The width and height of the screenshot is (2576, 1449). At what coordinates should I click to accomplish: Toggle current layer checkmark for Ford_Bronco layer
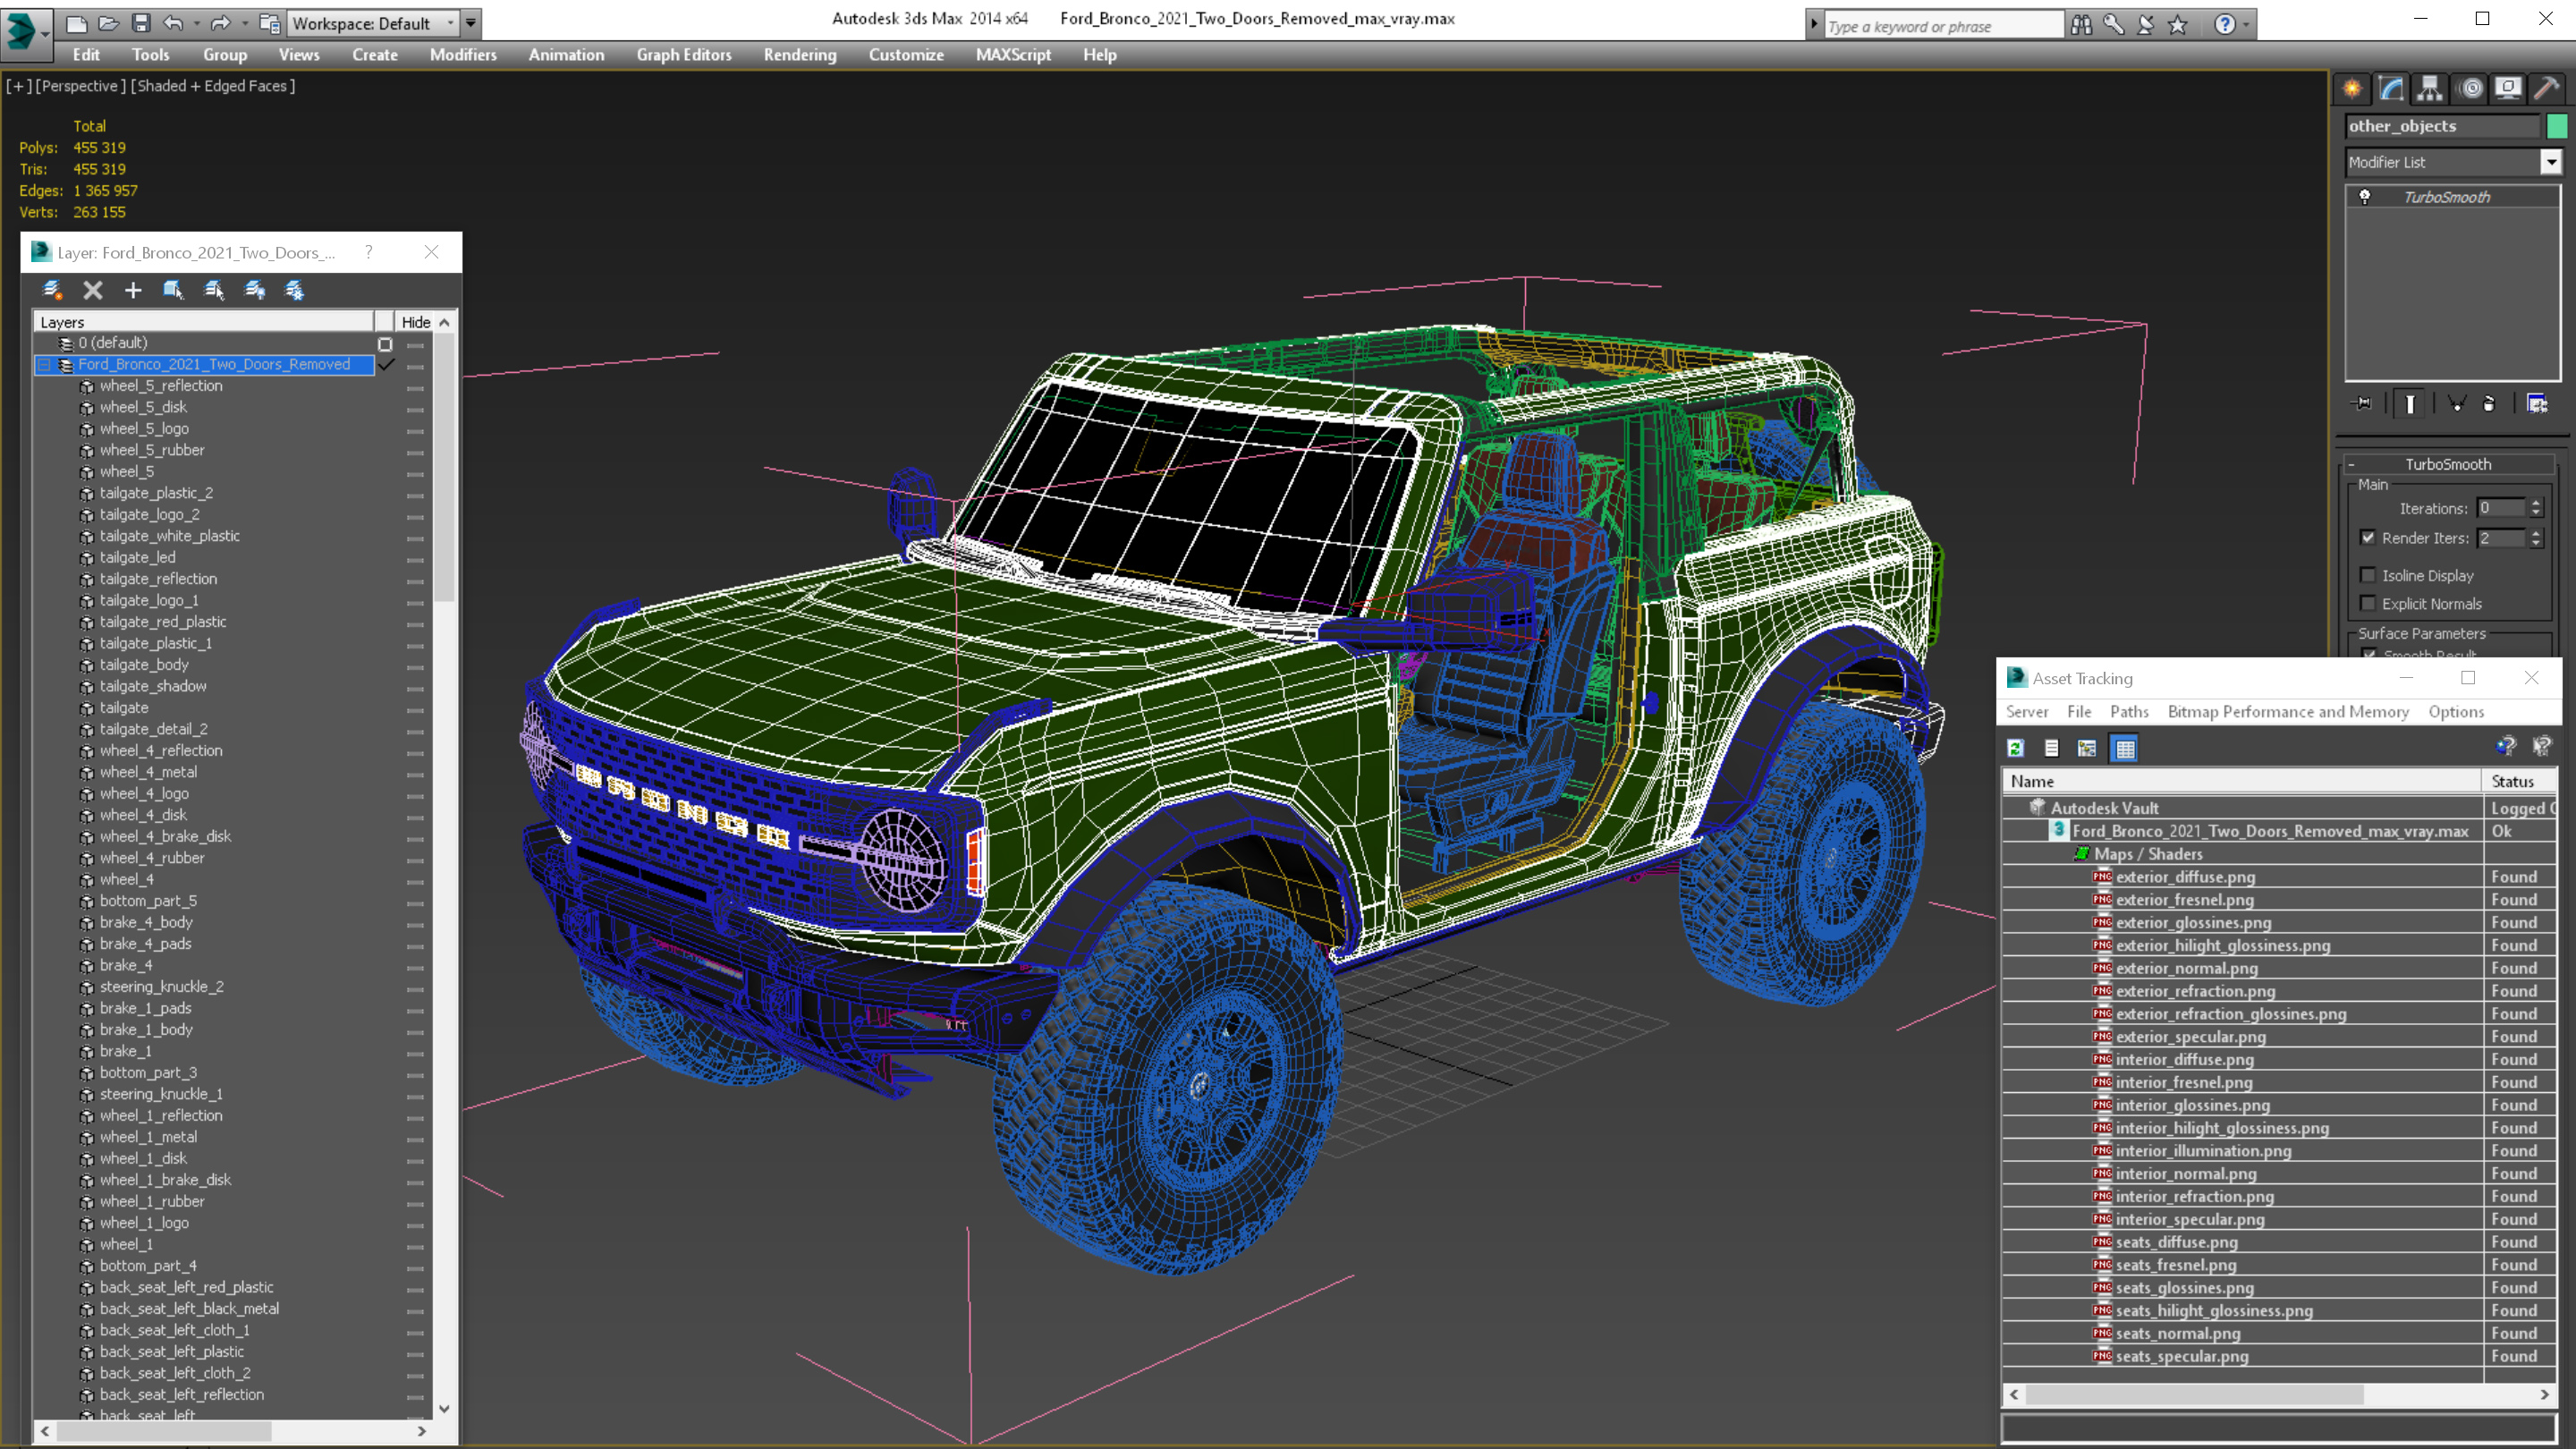(386, 364)
